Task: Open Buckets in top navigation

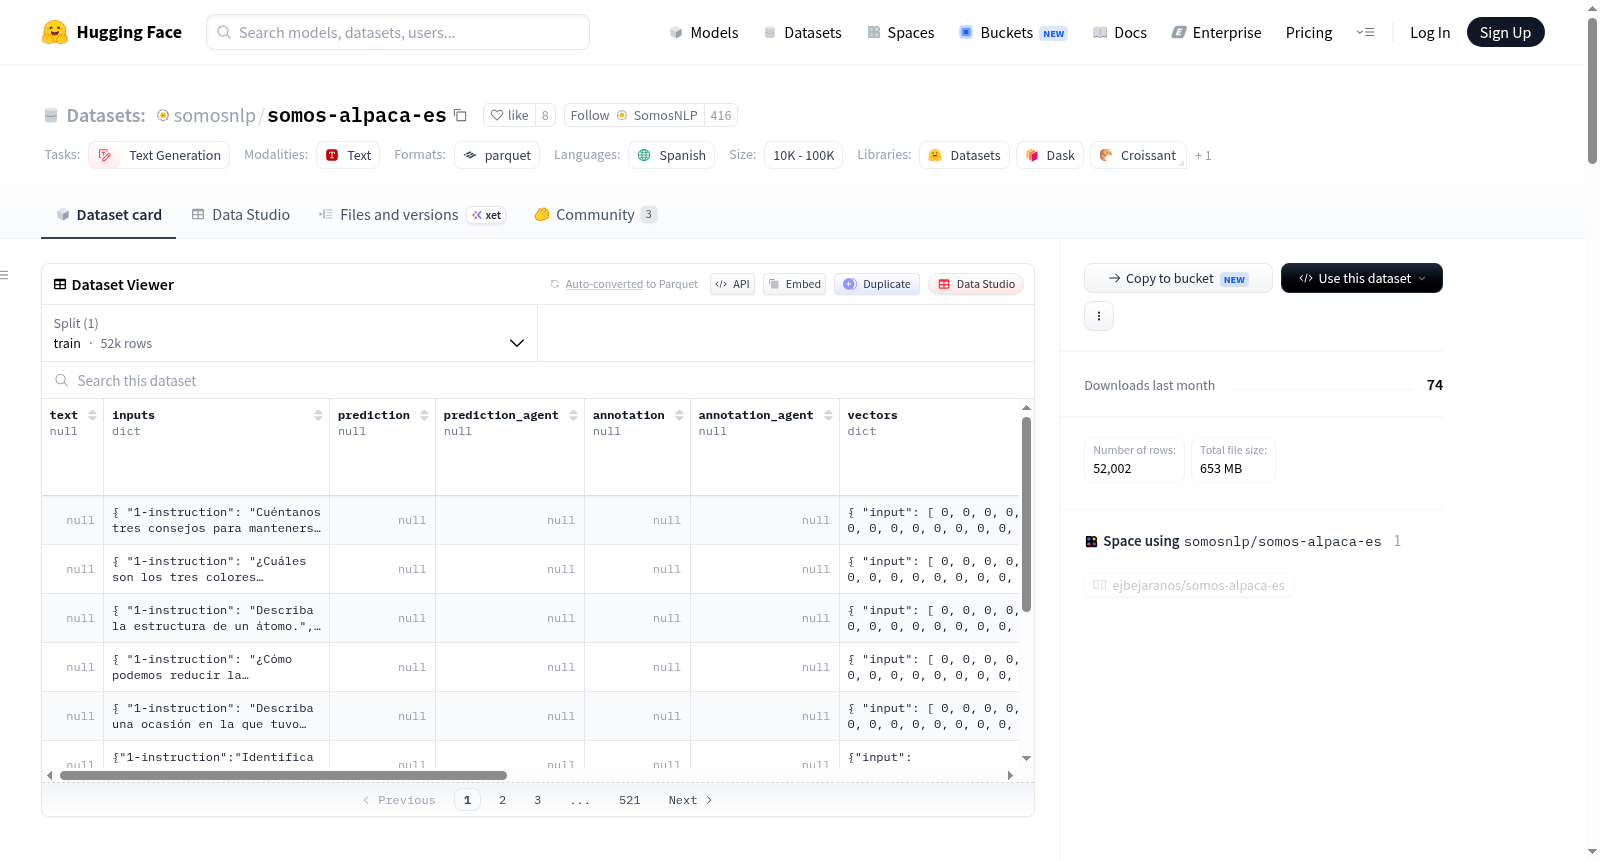Action: coord(1013,32)
